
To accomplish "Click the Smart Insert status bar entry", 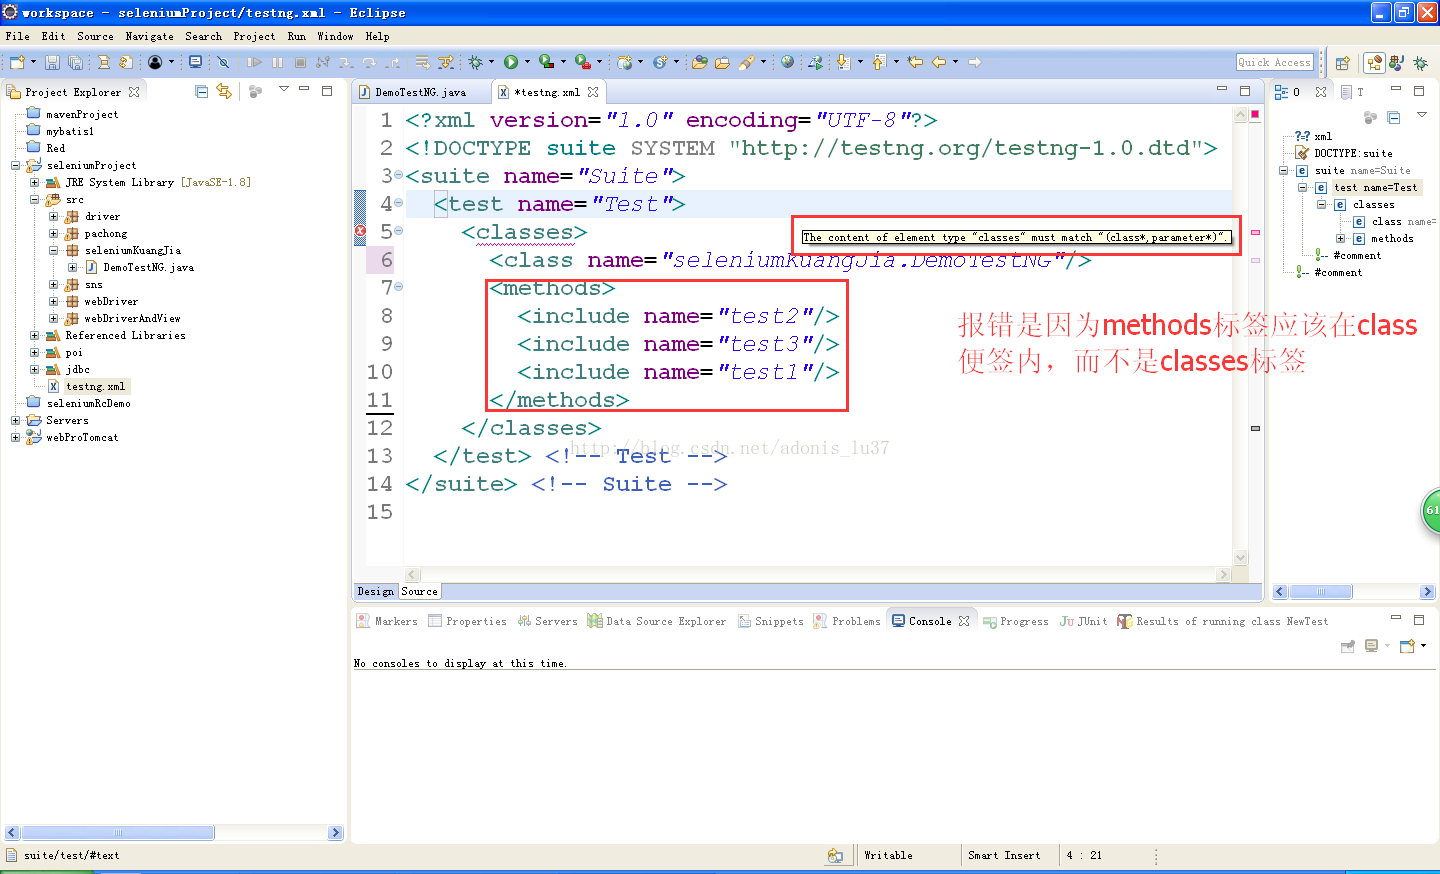I will tap(1004, 855).
